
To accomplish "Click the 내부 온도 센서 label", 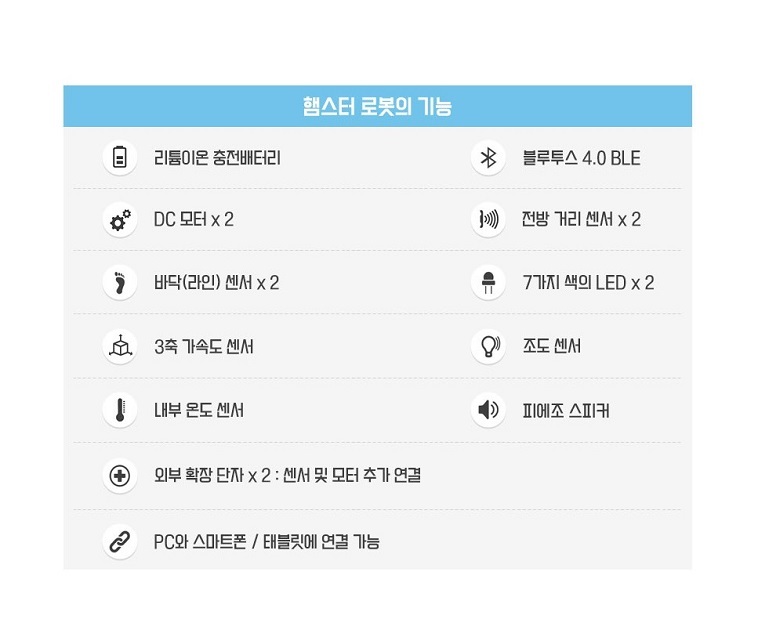I will coord(199,410).
